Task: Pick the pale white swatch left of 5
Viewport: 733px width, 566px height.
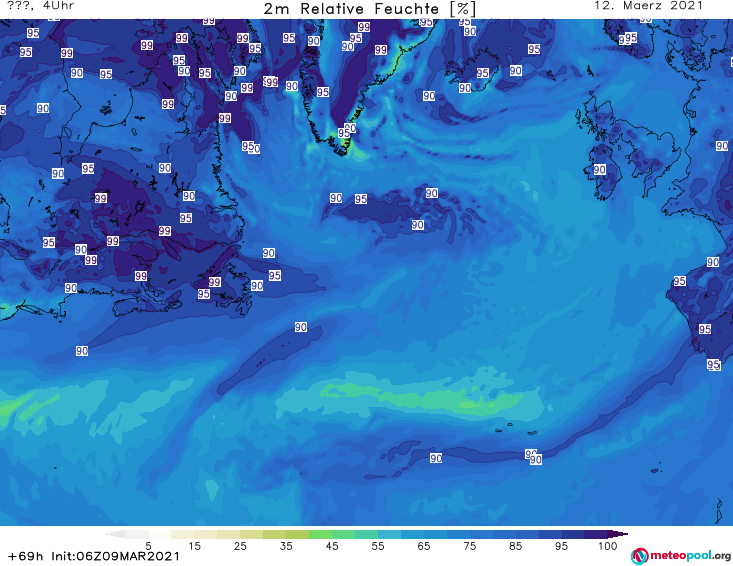Action: (x=137, y=534)
